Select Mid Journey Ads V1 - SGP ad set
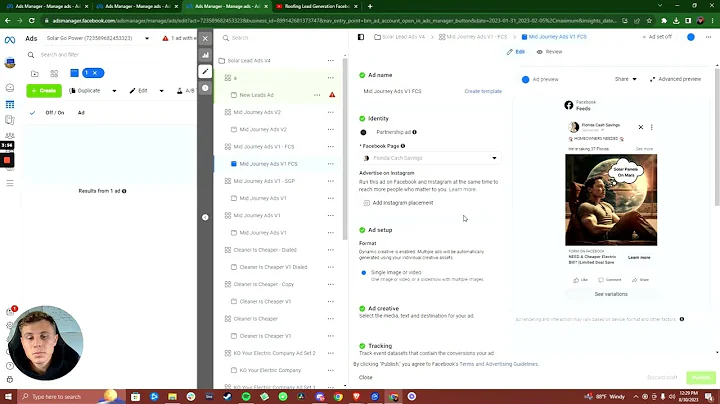Screen dimensions: 720x404 [264, 181]
